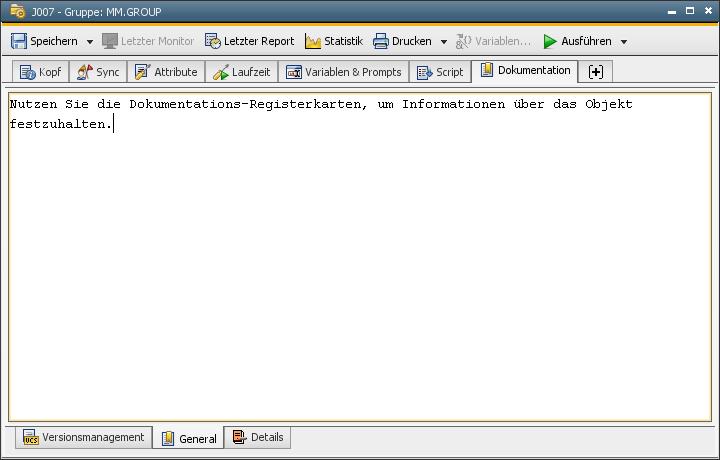Select the Laufzeit tab
The image size is (720, 460).
point(241,72)
